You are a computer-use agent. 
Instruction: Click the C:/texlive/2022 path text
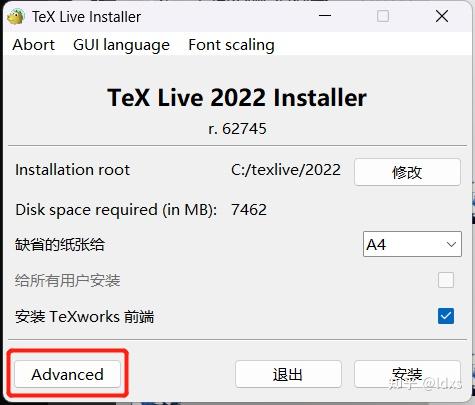coord(286,170)
